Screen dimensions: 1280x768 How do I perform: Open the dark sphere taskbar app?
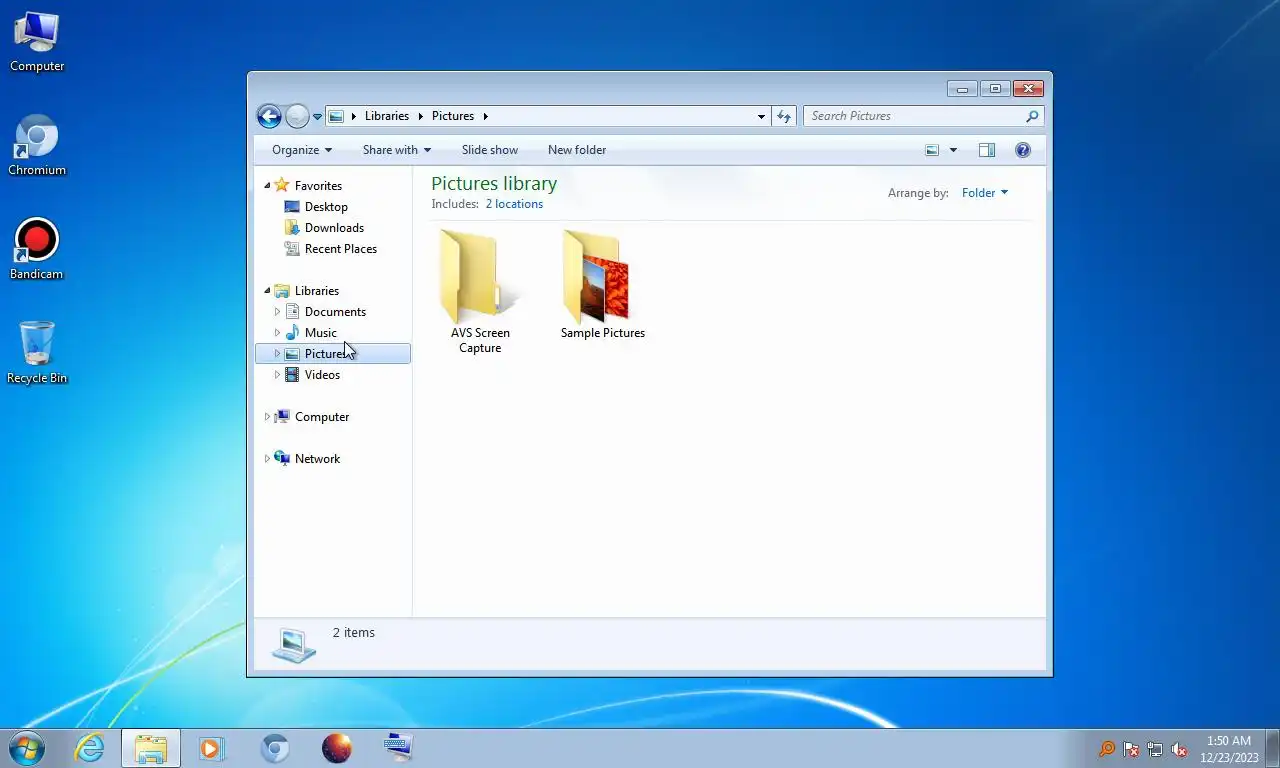[x=337, y=748]
